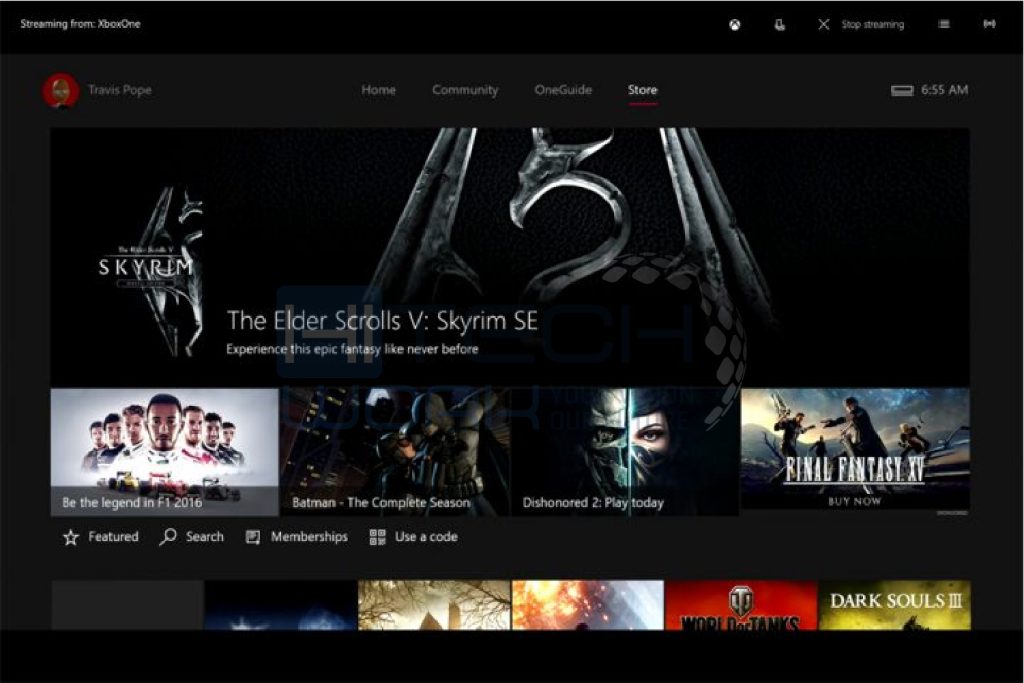This screenshot has width=1024, height=683.
Task: Click the battery indicator icon near the clock
Action: (903, 90)
